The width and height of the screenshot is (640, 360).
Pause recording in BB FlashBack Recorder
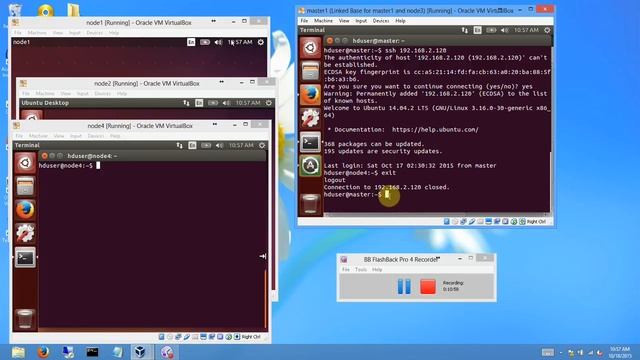coord(404,286)
